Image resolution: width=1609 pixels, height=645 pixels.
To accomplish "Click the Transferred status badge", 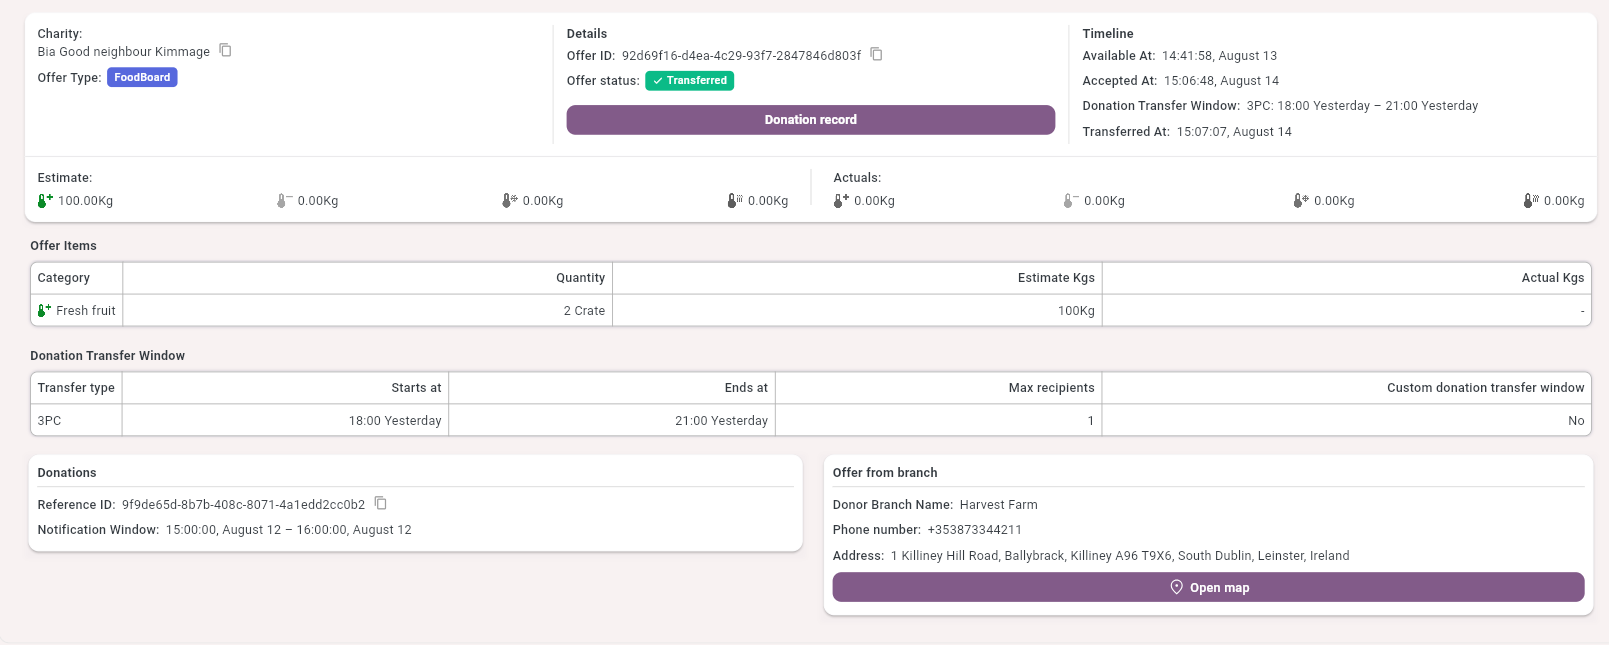I will coord(689,81).
